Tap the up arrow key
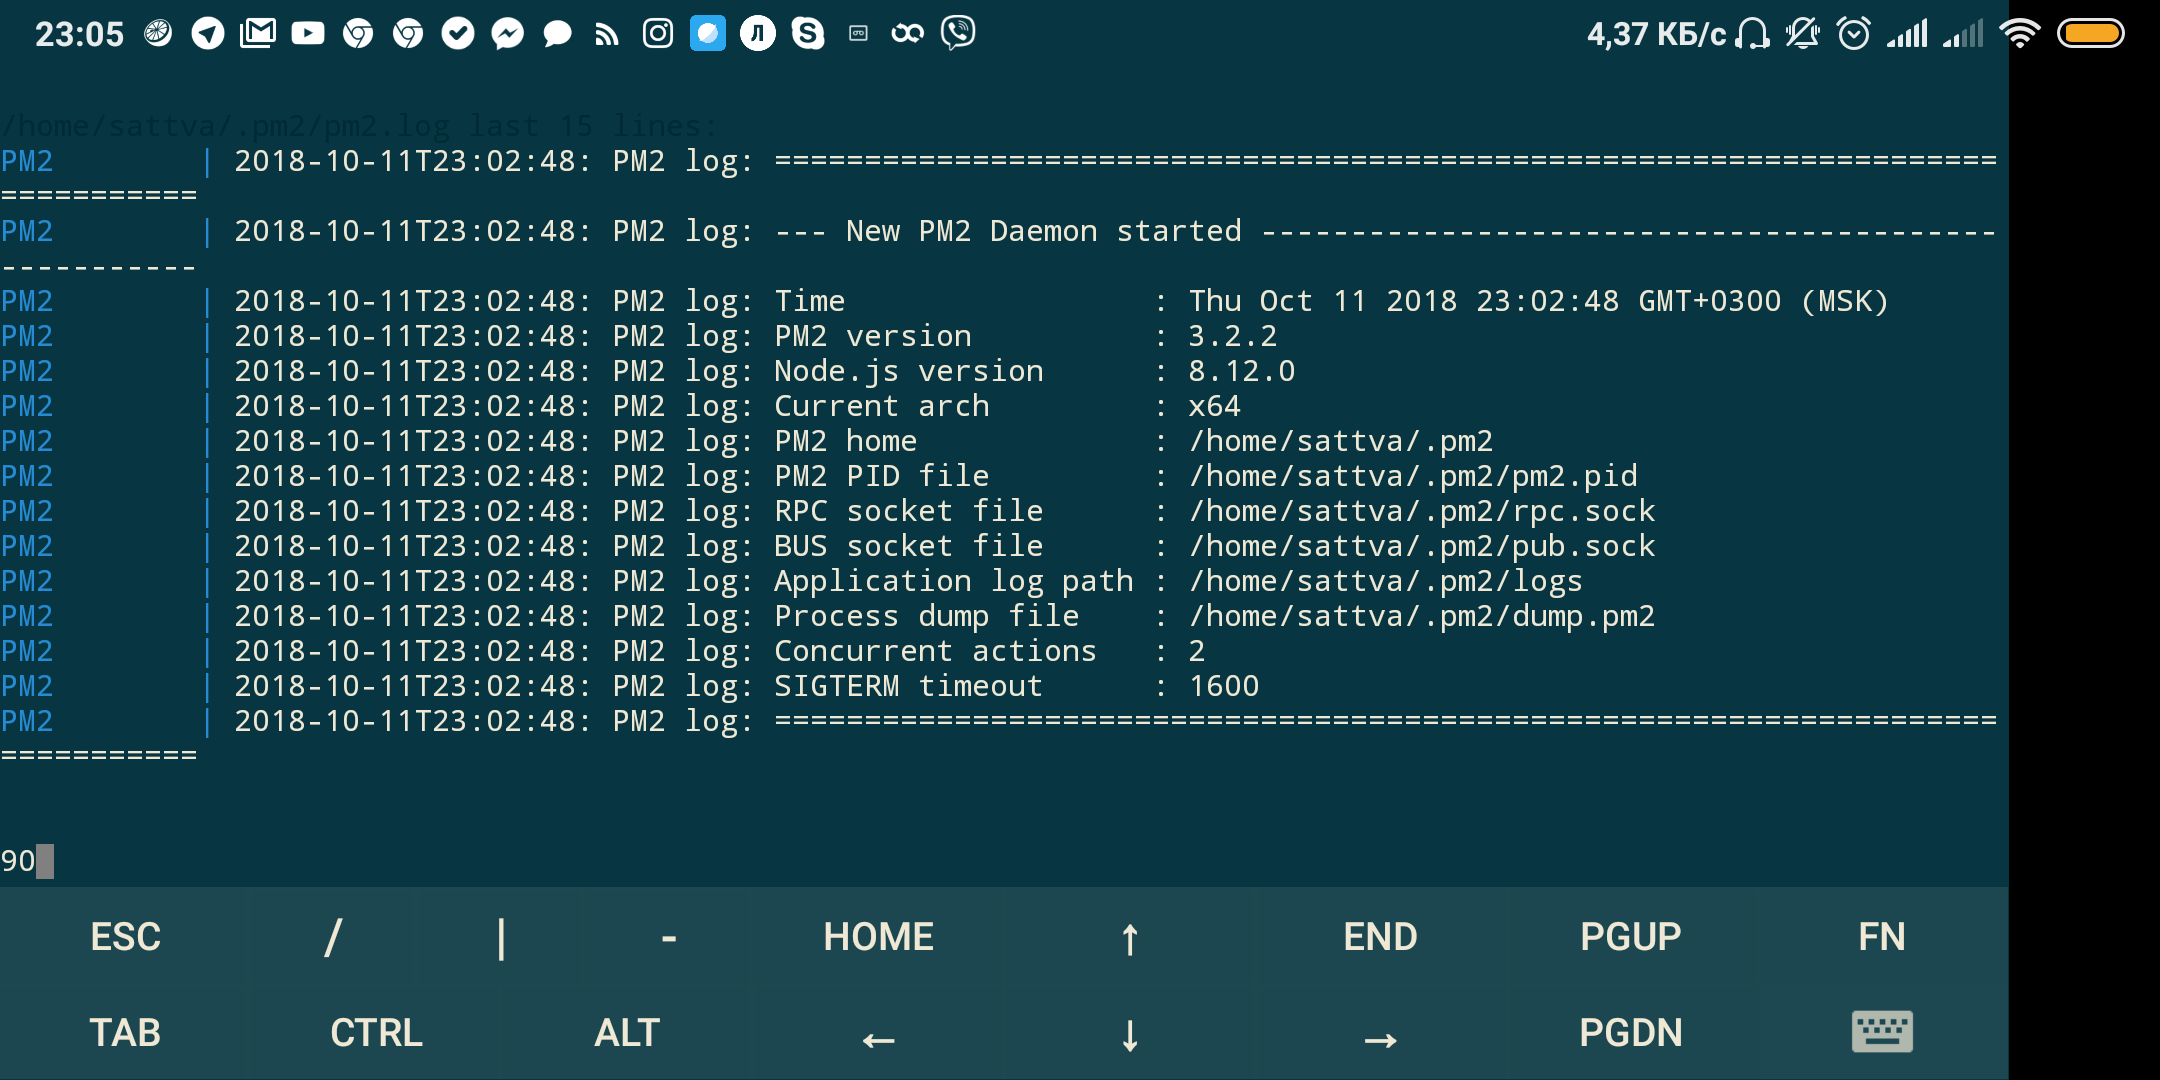This screenshot has height=1080, width=2160. tap(1130, 937)
